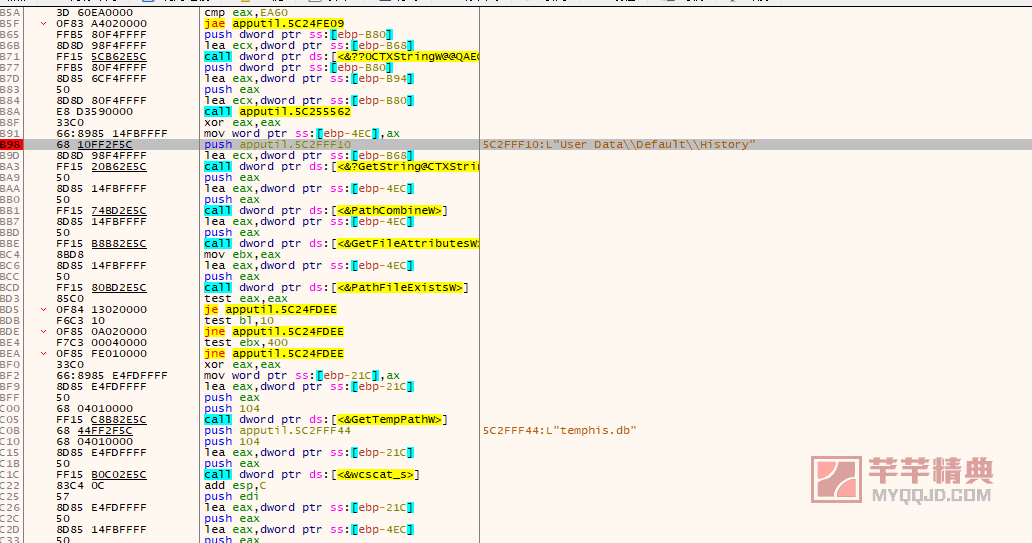Click the bytes '66:8985 E4FDFFFF'
Image resolution: width=1032 pixels, height=543 pixels.
112,375
